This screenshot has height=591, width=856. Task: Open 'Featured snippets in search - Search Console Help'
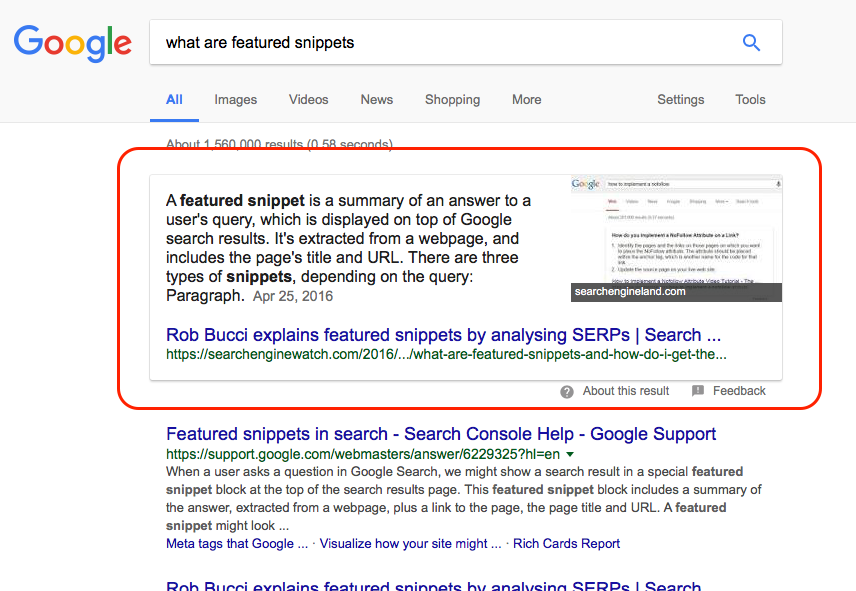point(441,434)
